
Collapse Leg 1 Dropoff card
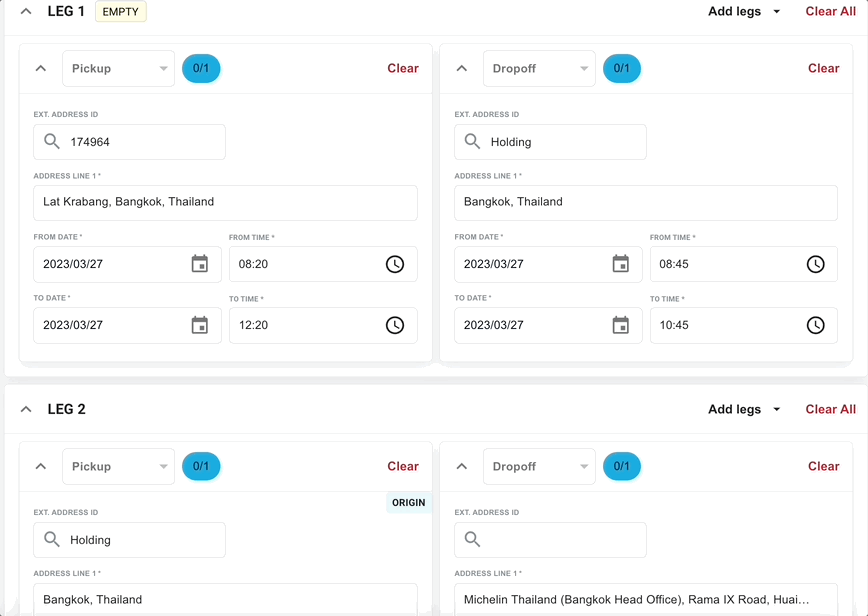[462, 69]
